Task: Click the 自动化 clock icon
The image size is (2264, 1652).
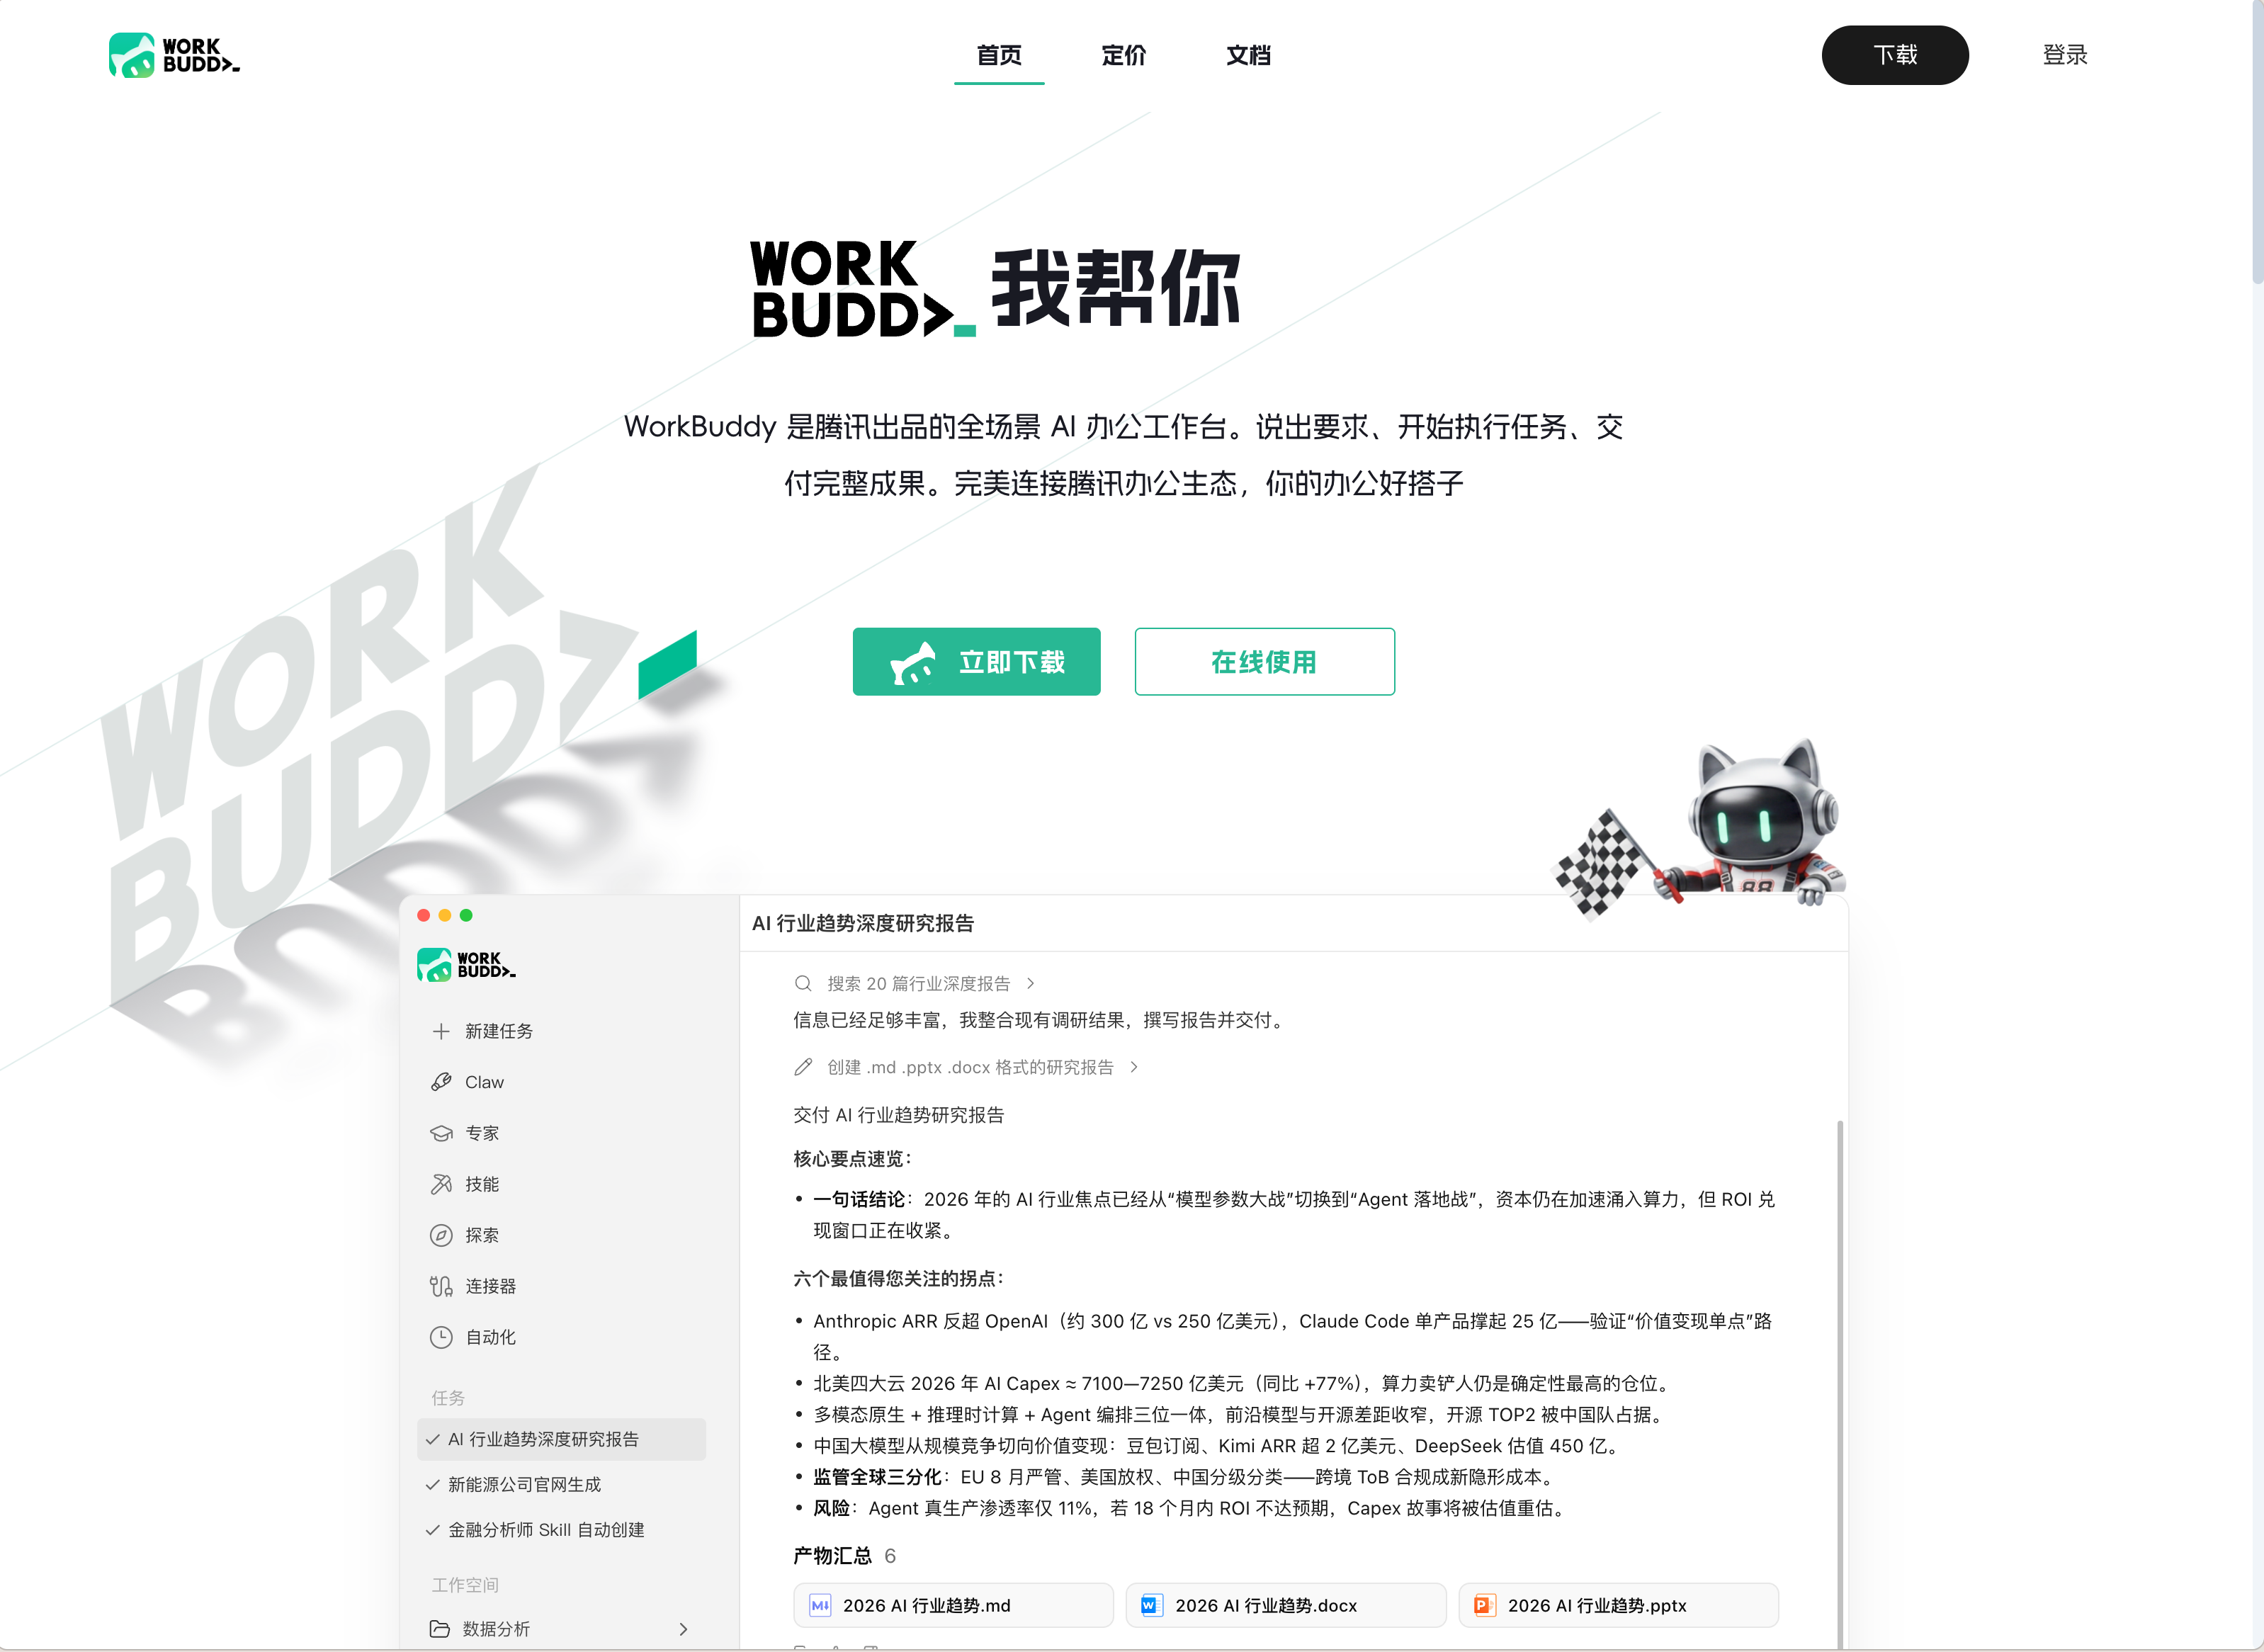Action: (441, 1337)
